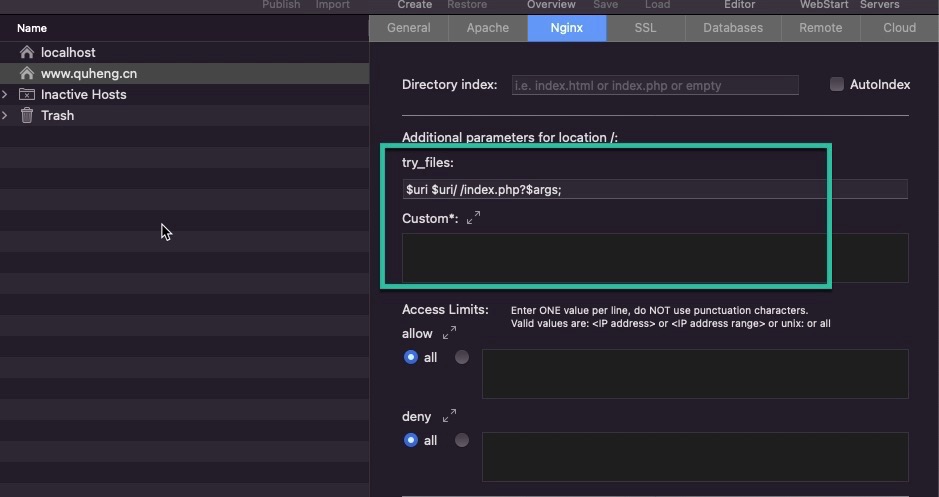Image resolution: width=939 pixels, height=497 pixels.
Task: Select the localhost host row
Action: [x=184, y=52]
